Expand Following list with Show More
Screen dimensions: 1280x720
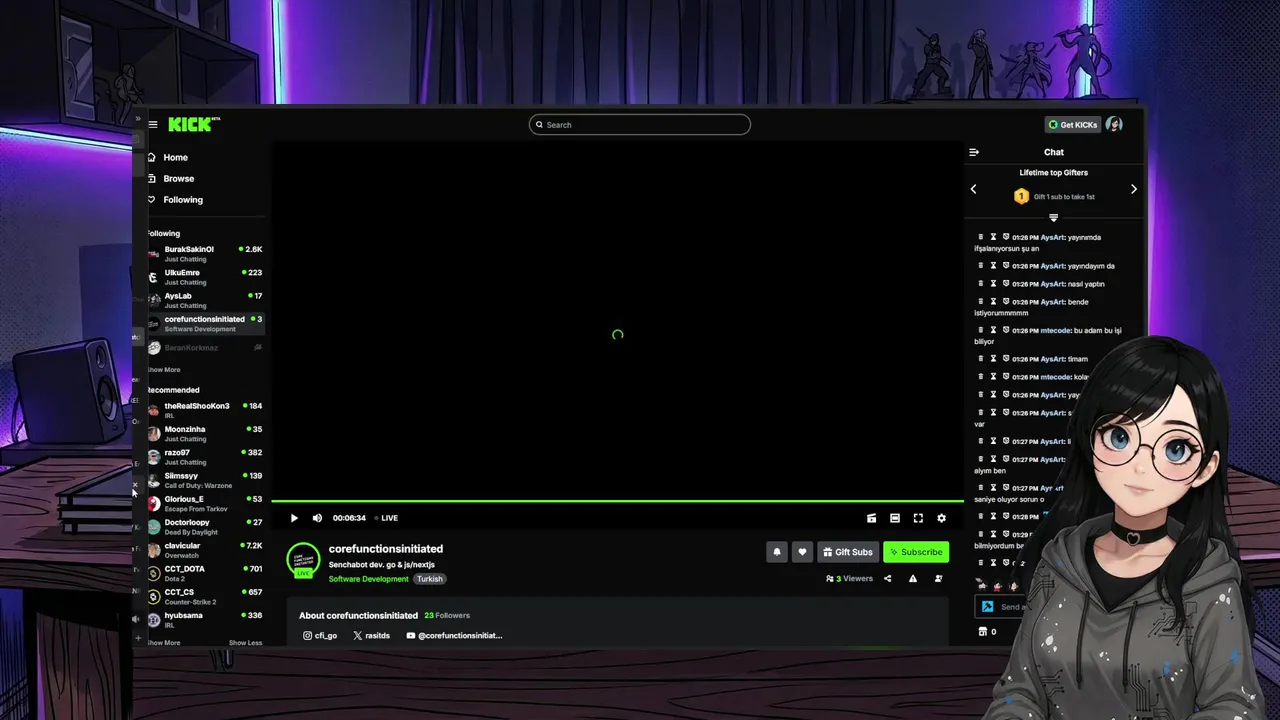coord(164,370)
